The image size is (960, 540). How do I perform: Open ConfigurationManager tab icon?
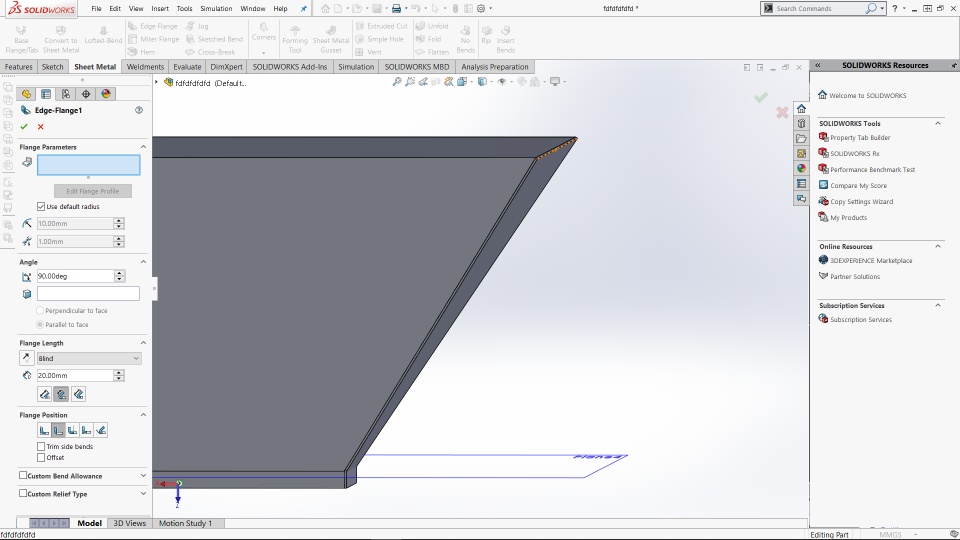coord(66,94)
